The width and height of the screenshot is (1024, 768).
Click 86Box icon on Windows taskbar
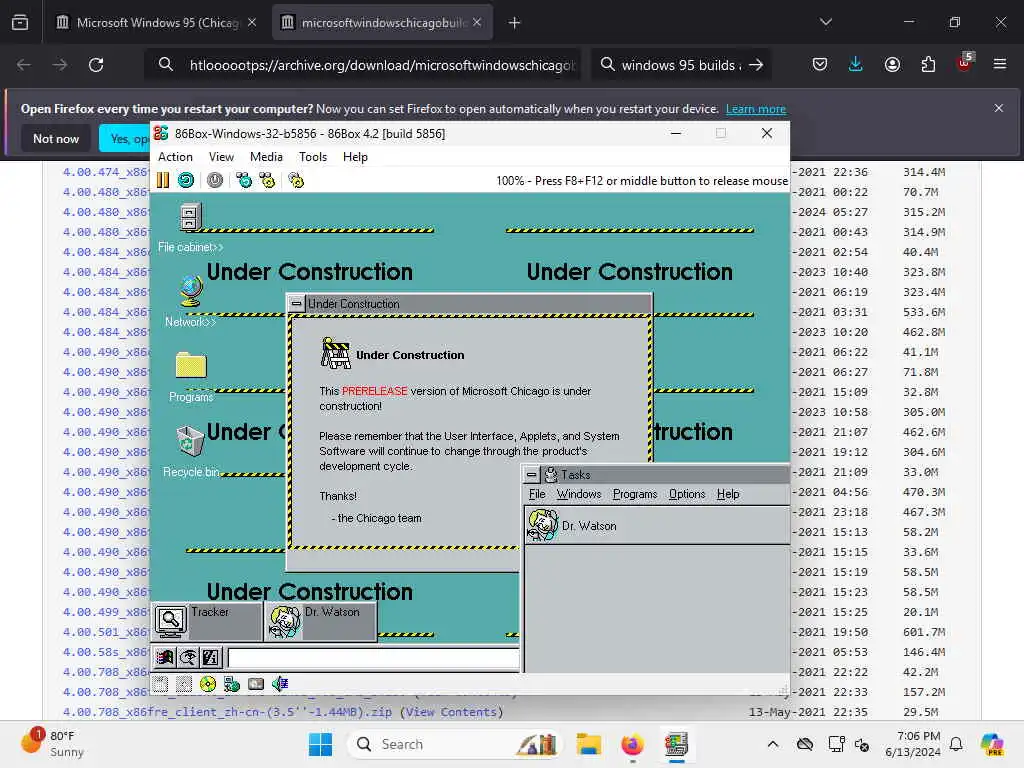pyautogui.click(x=676, y=744)
